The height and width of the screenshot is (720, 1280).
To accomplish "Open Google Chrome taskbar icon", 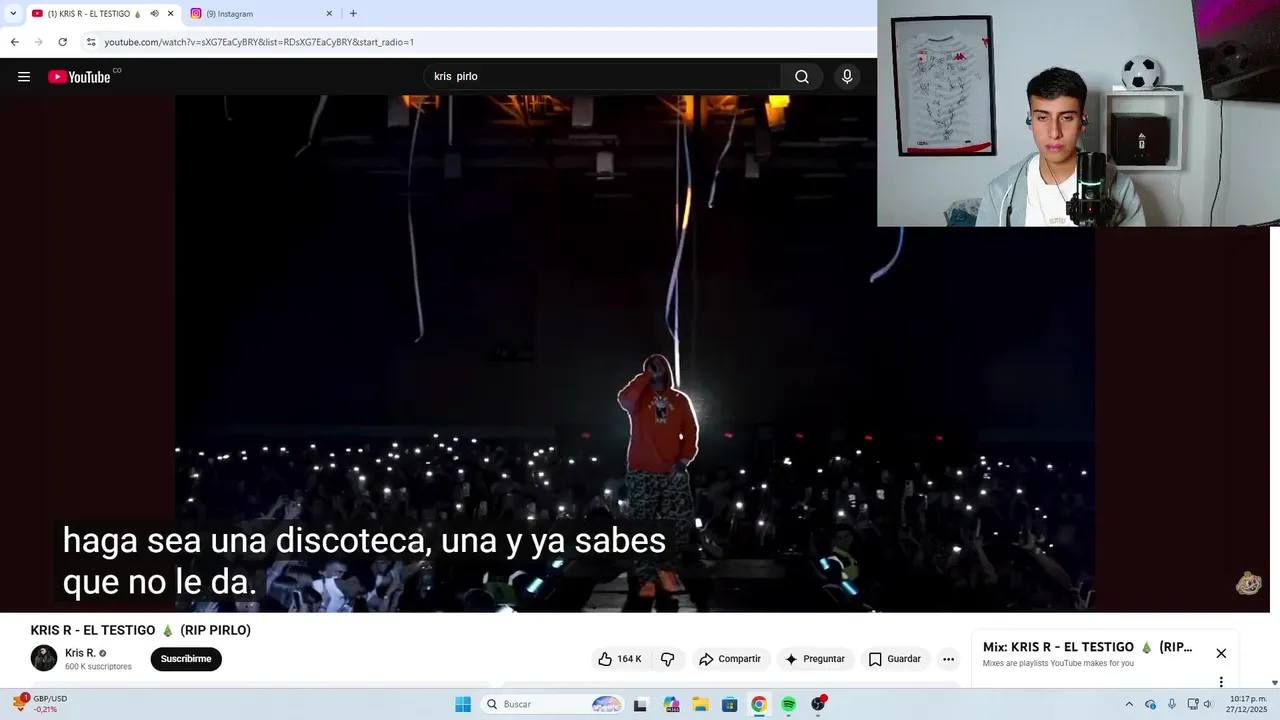I will 759,704.
